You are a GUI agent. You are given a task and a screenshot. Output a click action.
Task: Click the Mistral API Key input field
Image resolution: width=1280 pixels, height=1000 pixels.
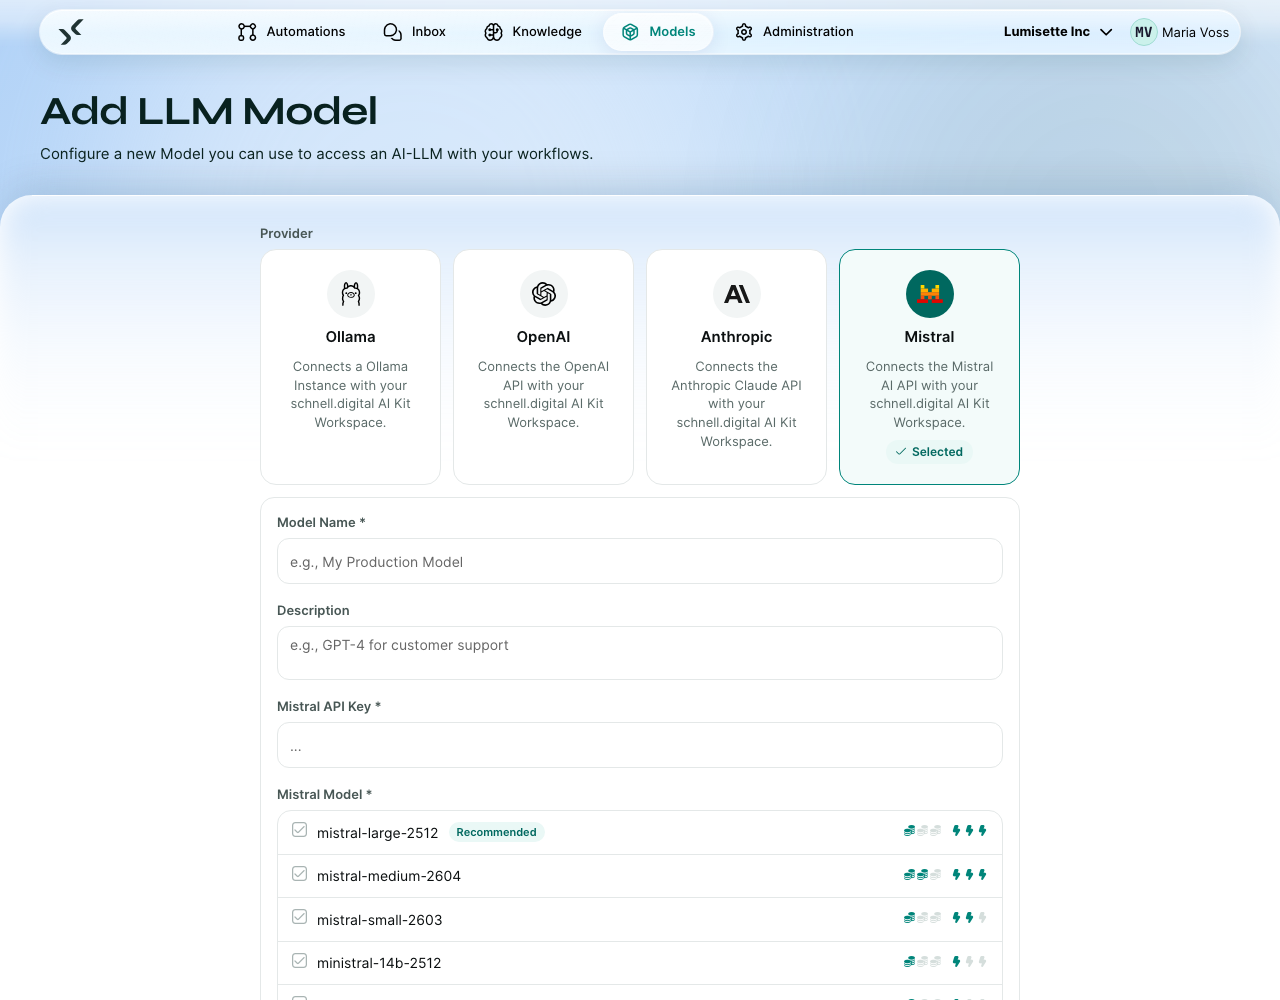tap(640, 745)
